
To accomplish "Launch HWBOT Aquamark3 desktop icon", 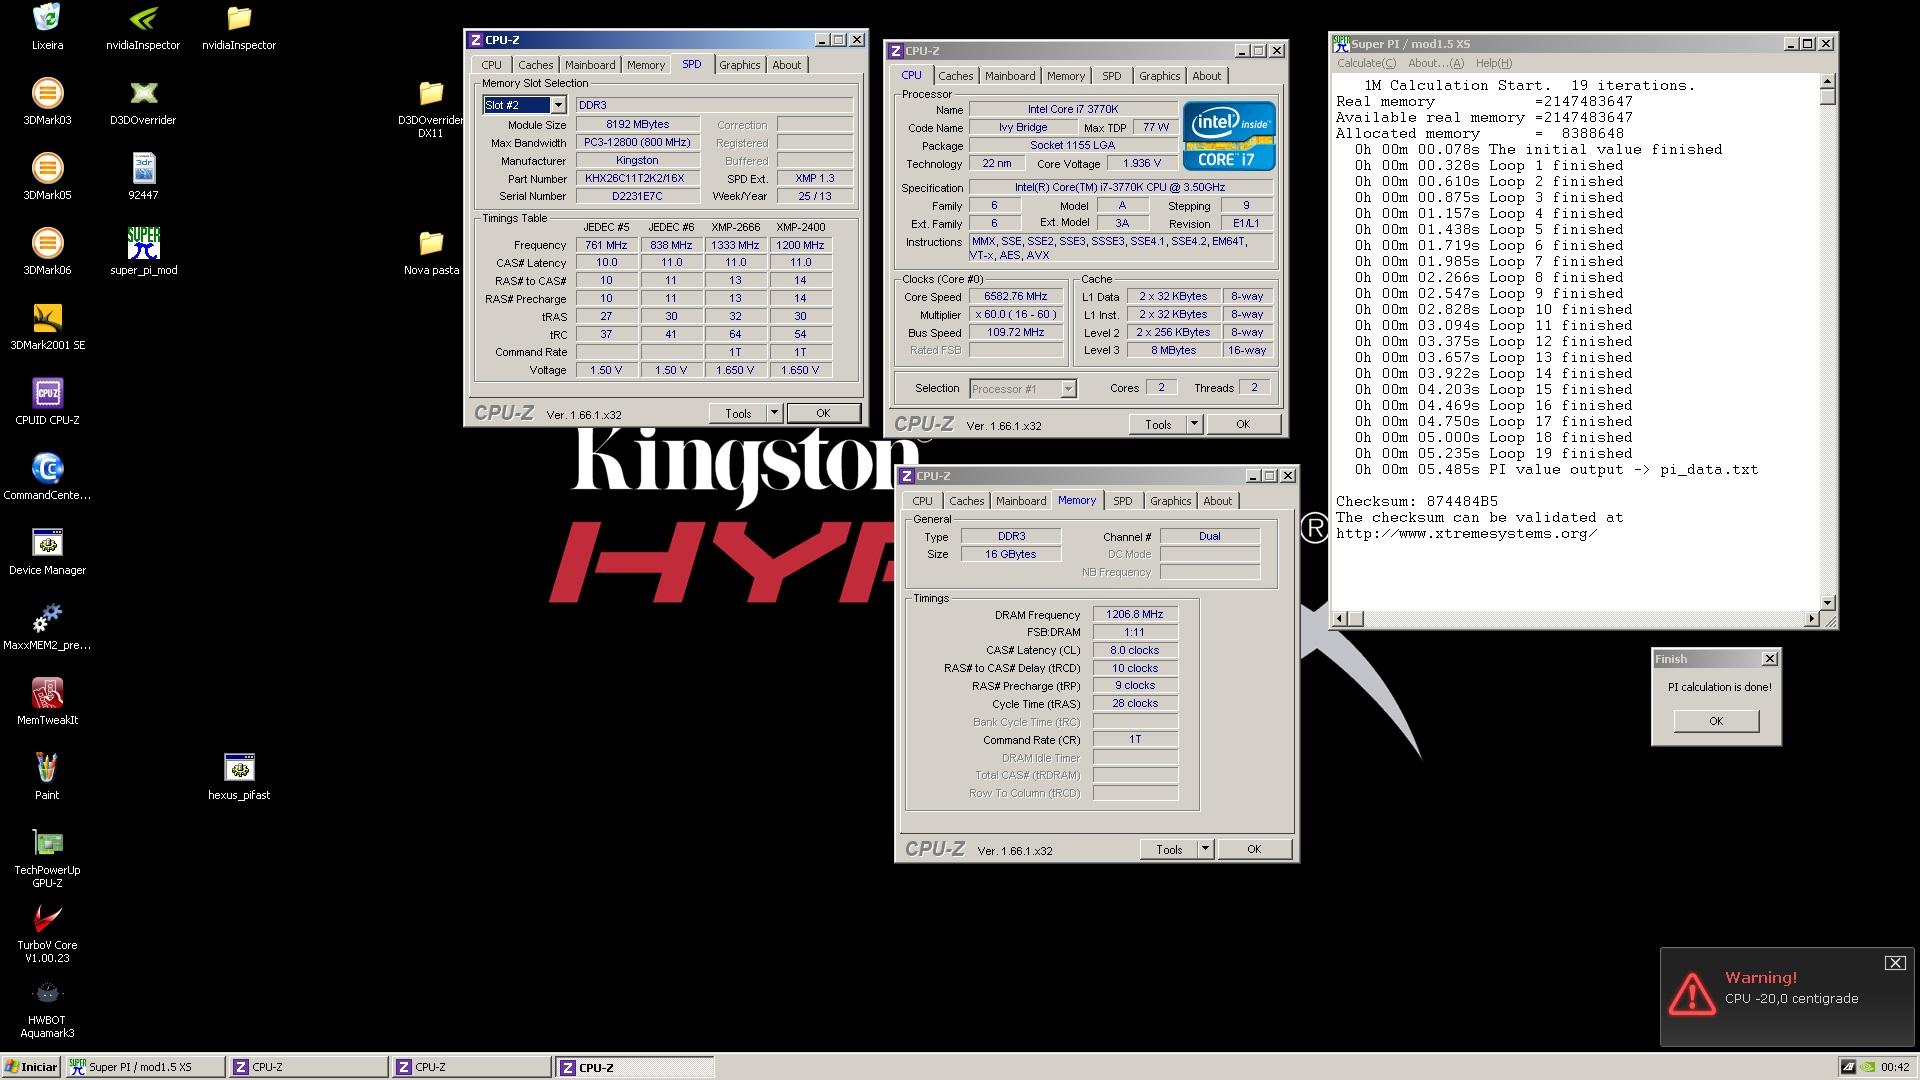I will [x=47, y=1008].
